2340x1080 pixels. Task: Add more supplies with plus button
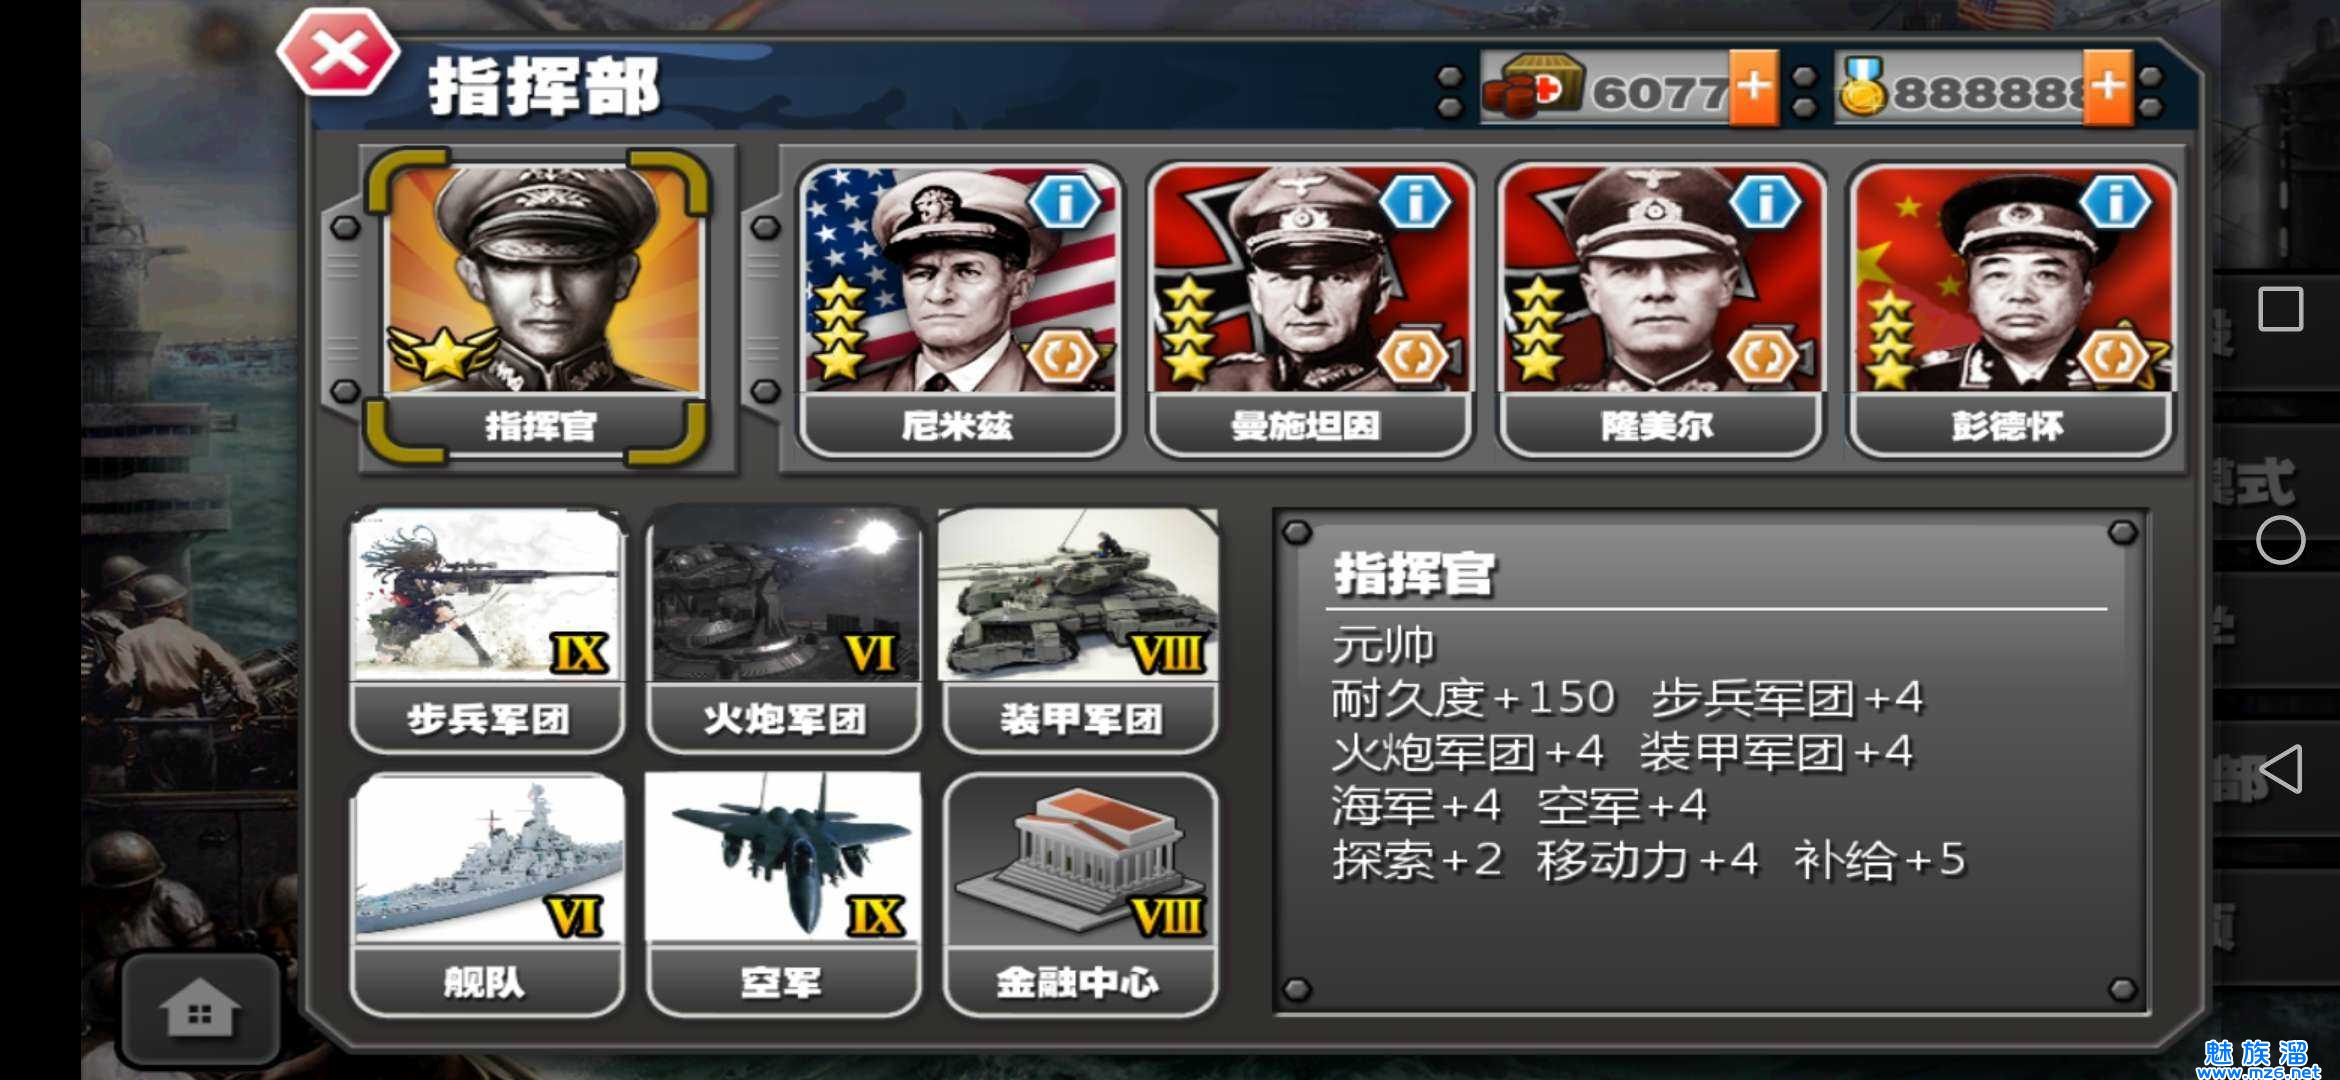pyautogui.click(x=1754, y=88)
